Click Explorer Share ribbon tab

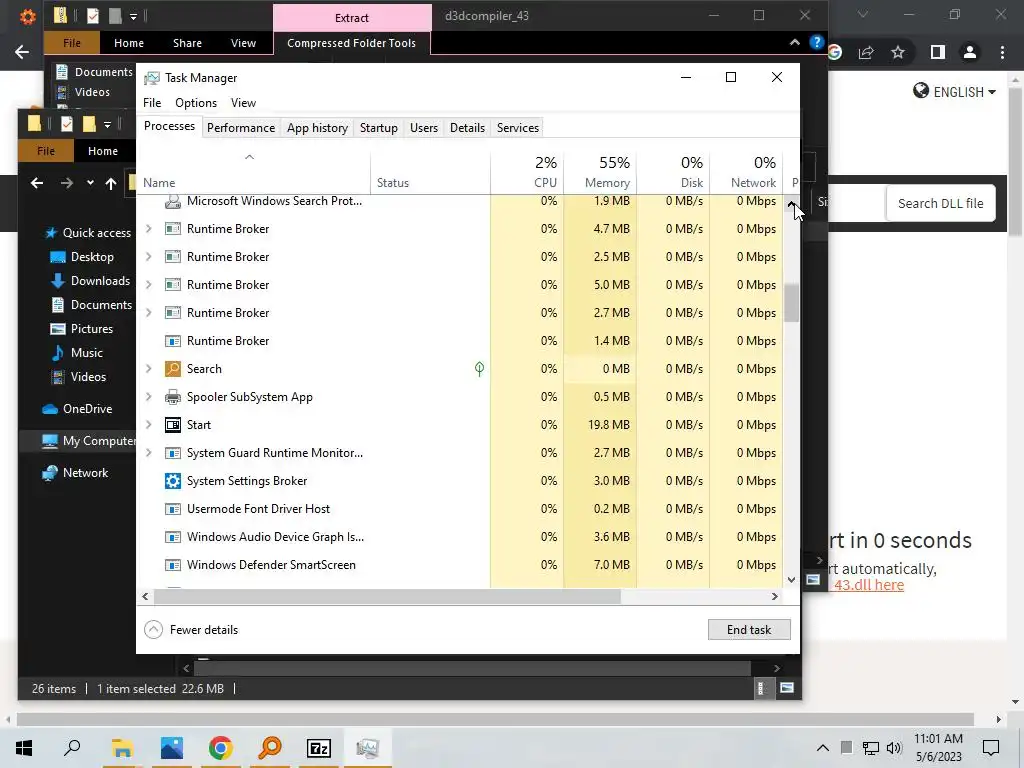point(187,43)
